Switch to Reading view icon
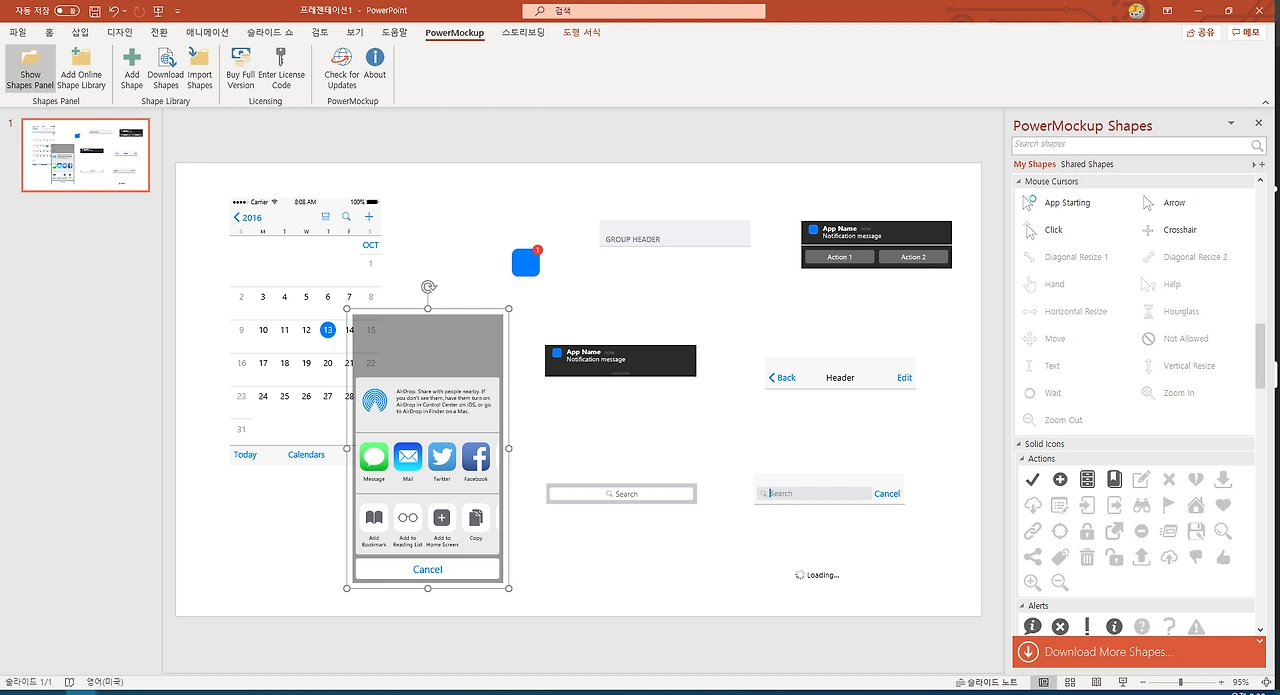Viewport: 1280px width, 695px height. (1097, 682)
